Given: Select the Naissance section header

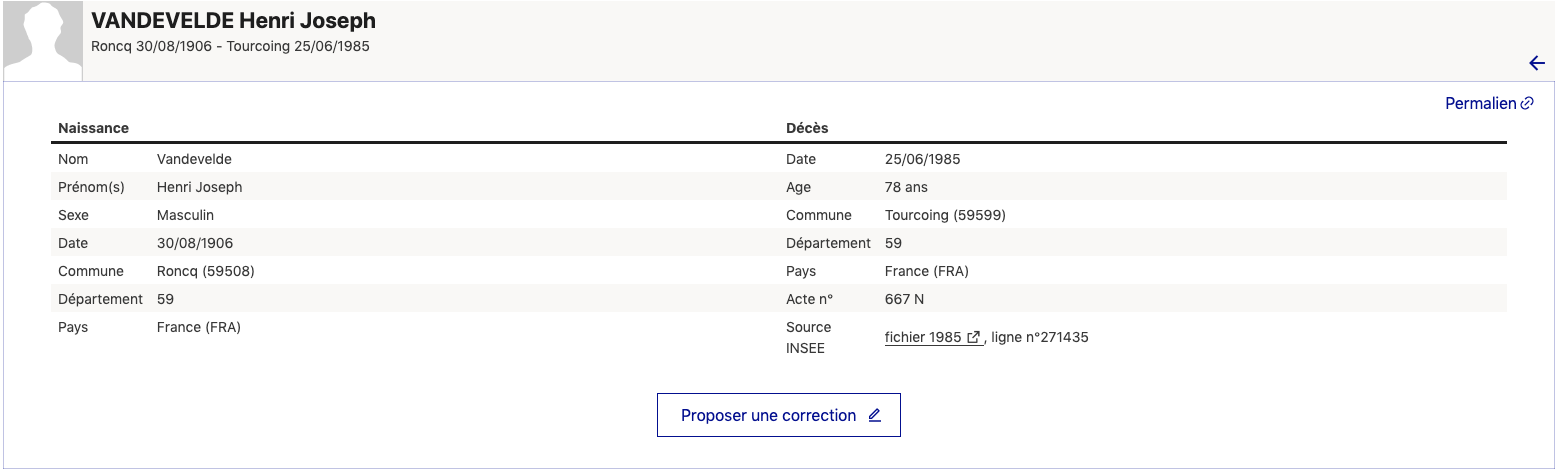Looking at the screenshot, I should (x=93, y=128).
